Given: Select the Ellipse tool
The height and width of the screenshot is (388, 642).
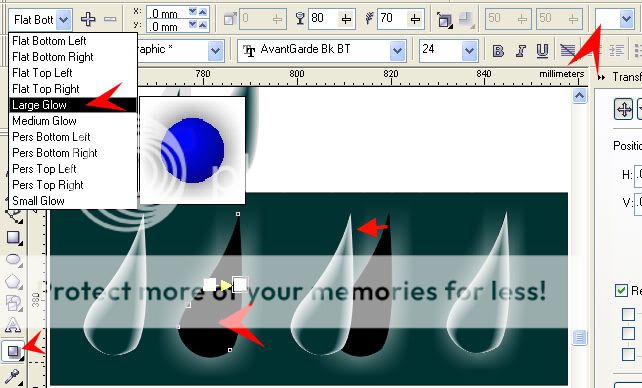Looking at the screenshot, I should pos(13,259).
